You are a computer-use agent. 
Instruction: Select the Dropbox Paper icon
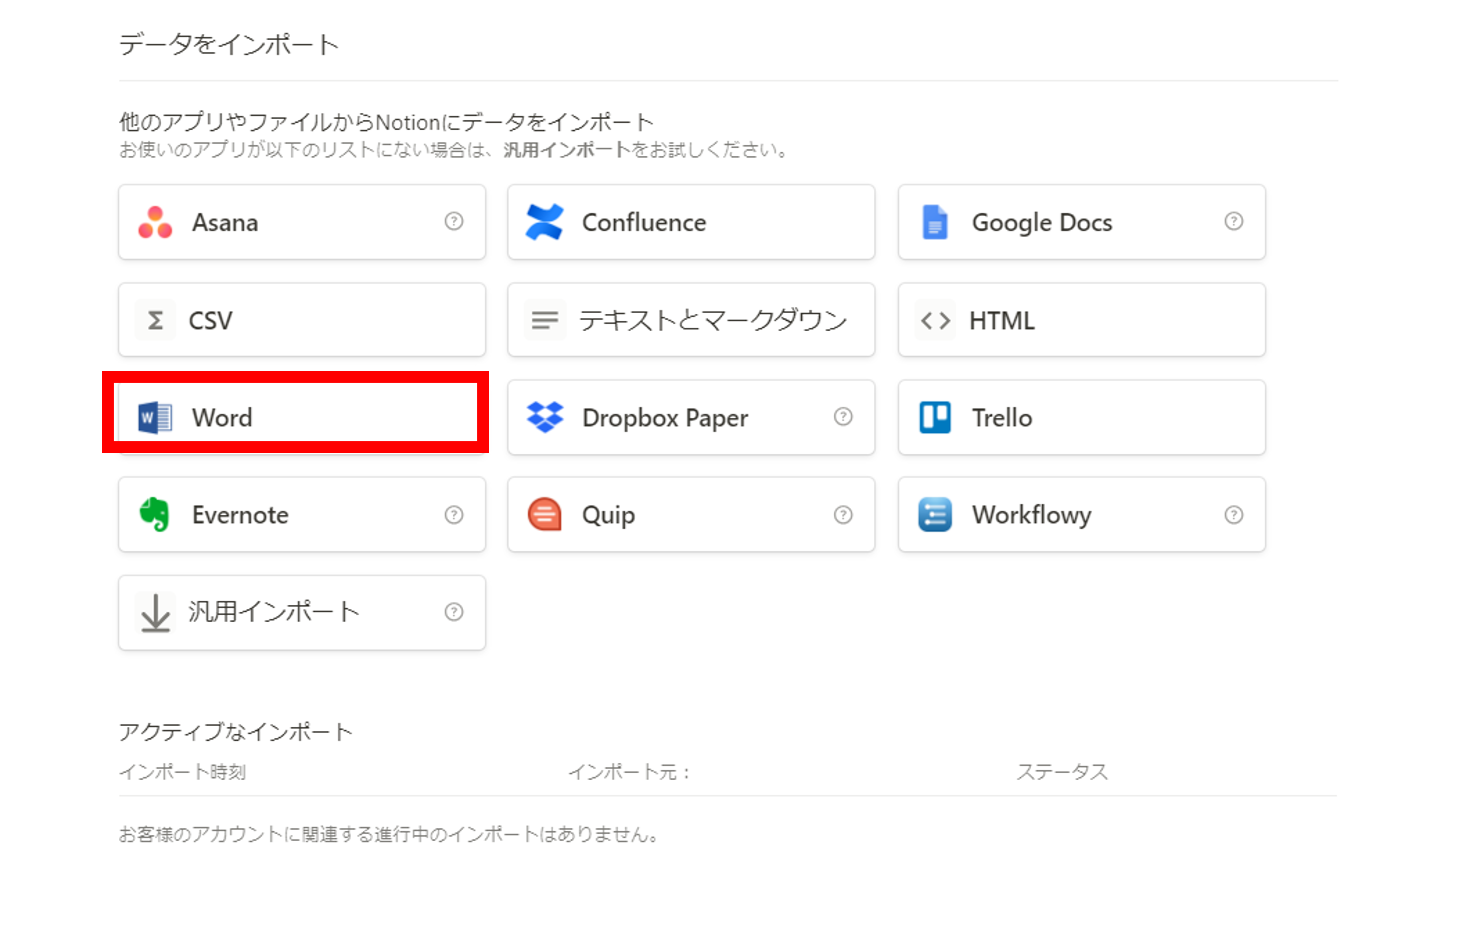tap(545, 417)
